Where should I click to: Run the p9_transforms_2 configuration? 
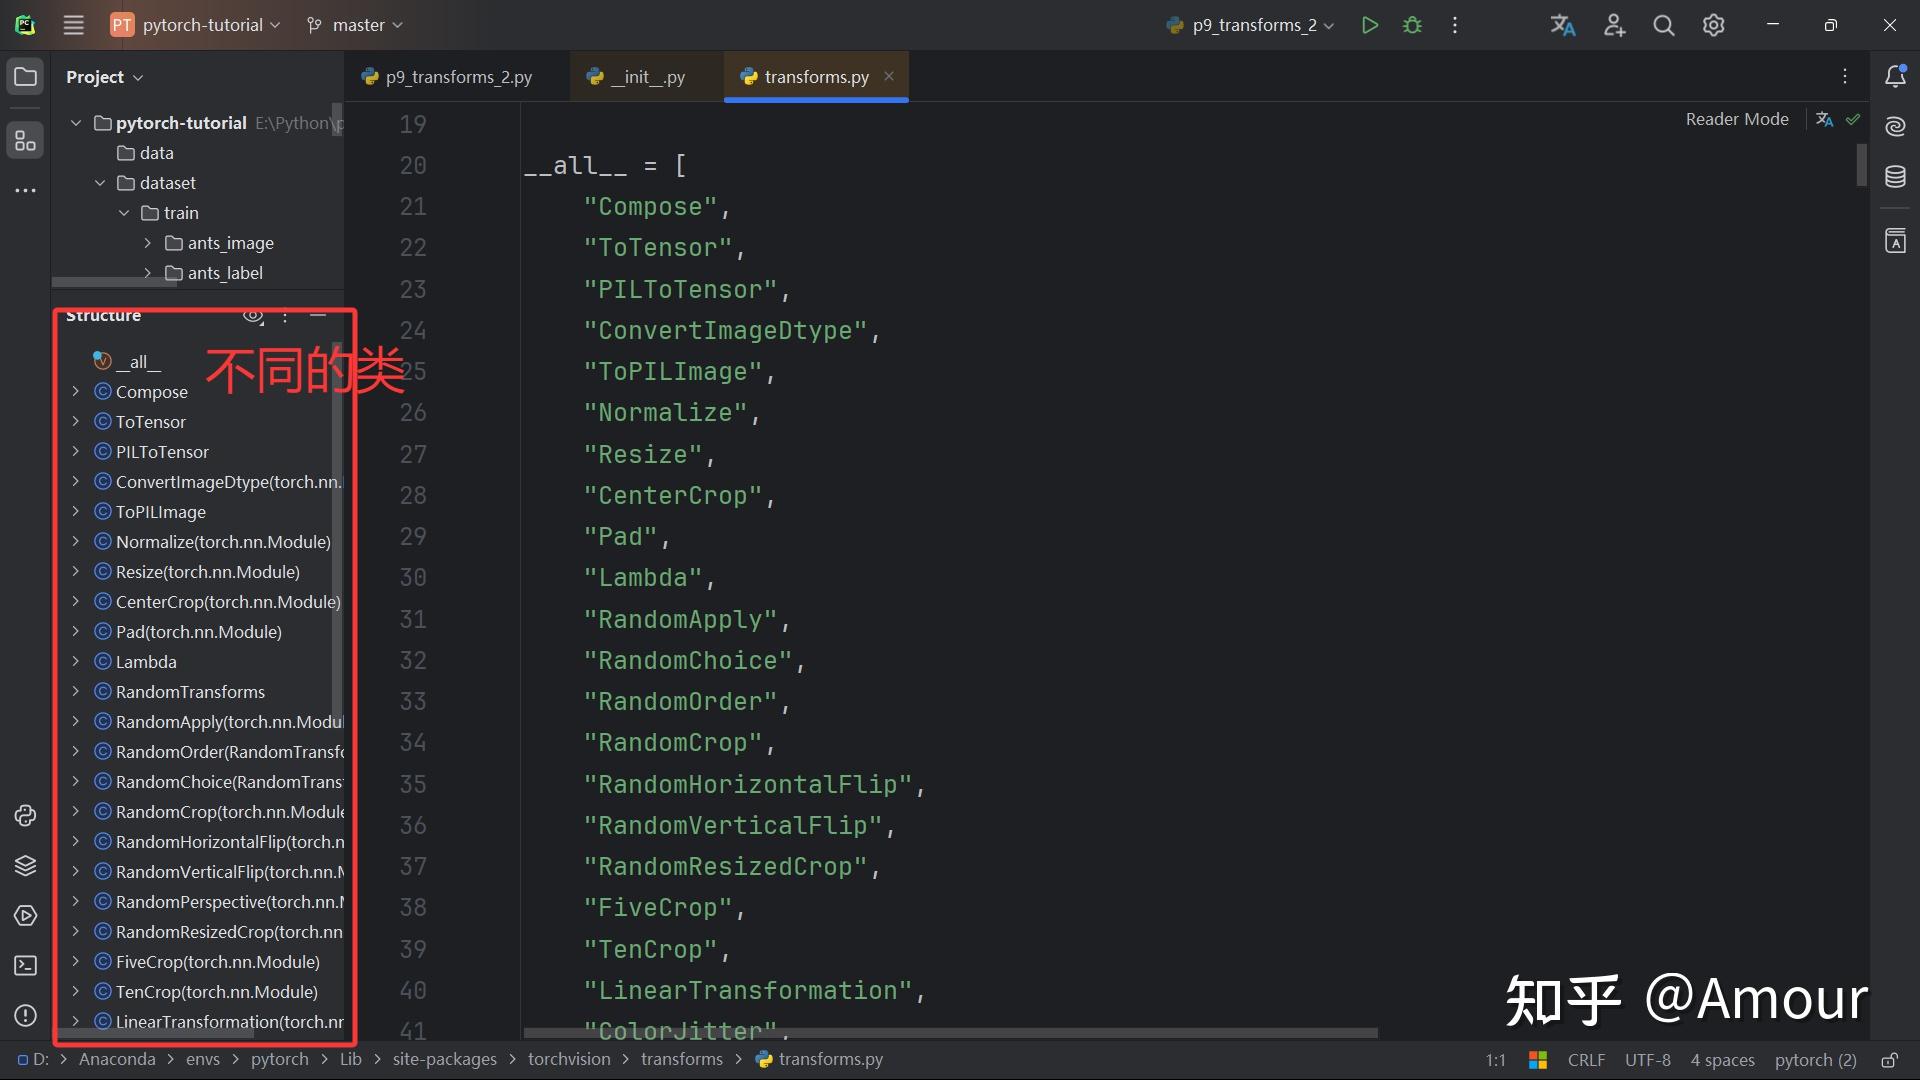(x=1369, y=25)
